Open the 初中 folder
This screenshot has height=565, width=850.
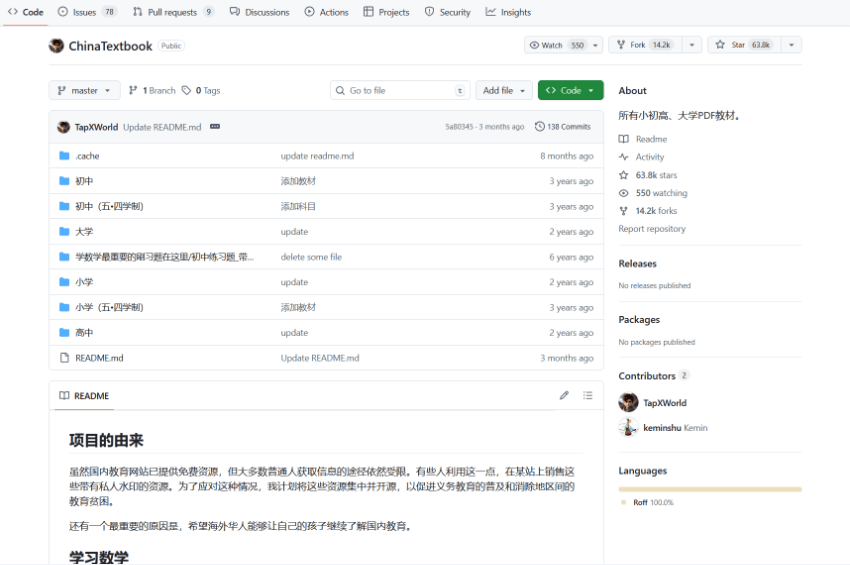[84, 181]
